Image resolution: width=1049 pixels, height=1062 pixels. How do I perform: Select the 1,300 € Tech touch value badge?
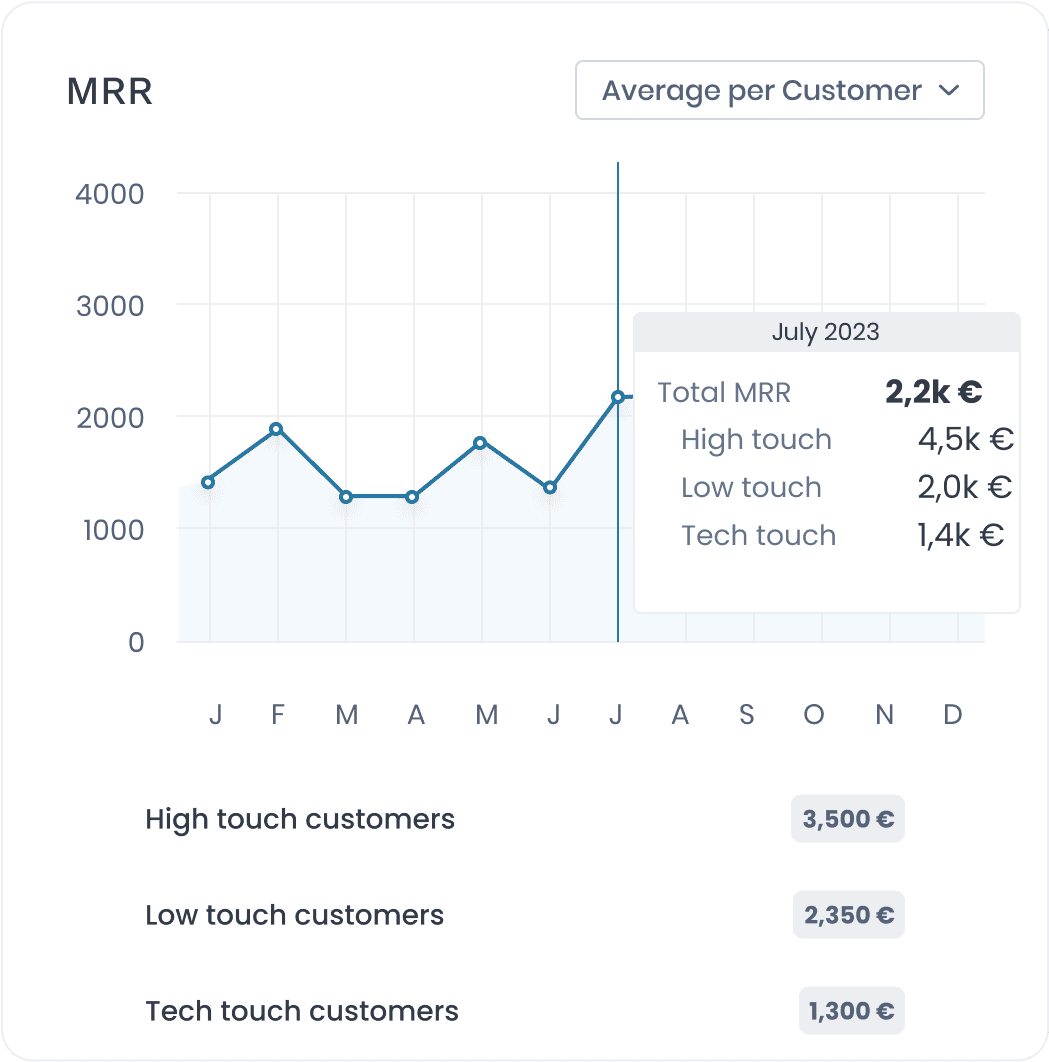pos(851,1010)
